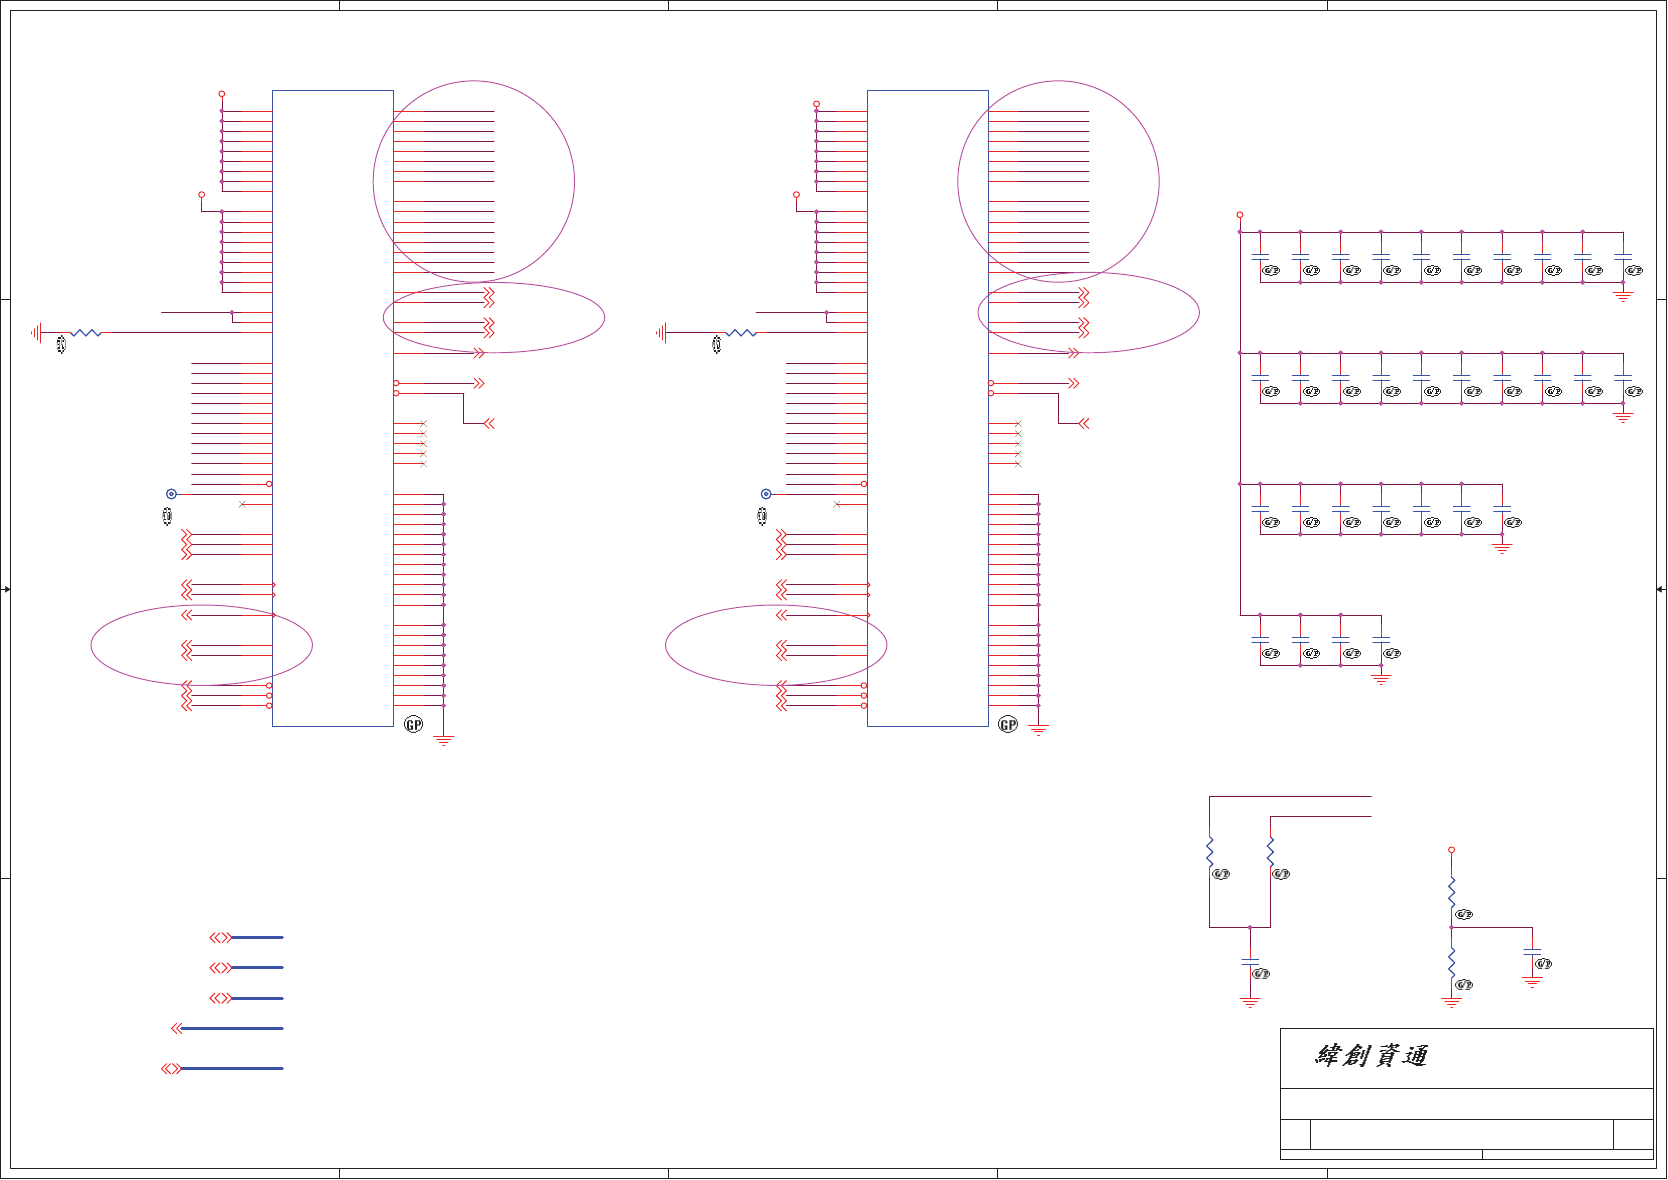Screen dimensions: 1668x1180
Task: Select the horizontal resistor feeding the left IC
Action: tap(87, 332)
